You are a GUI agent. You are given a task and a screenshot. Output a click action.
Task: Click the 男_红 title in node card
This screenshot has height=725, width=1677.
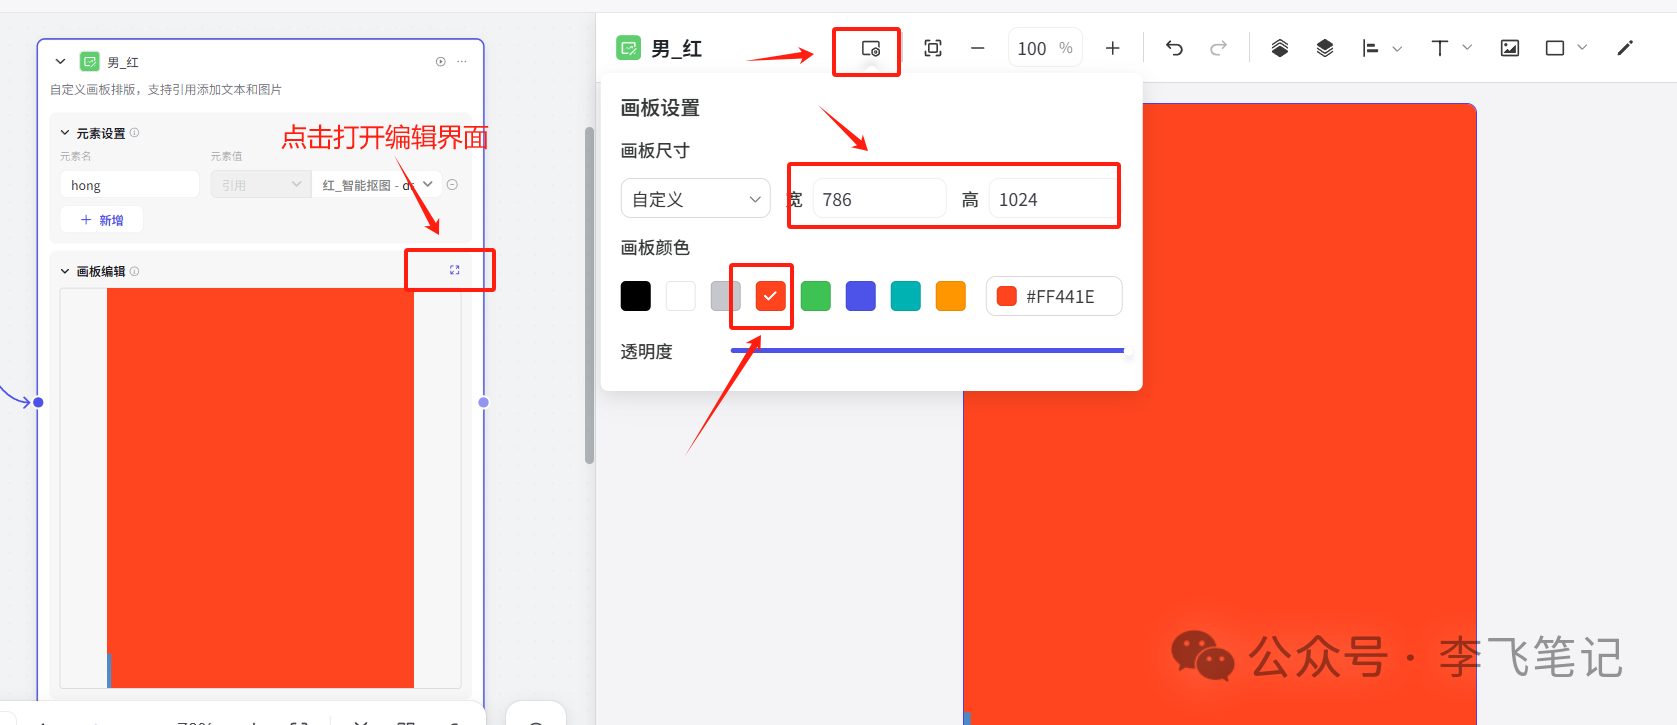click(123, 62)
